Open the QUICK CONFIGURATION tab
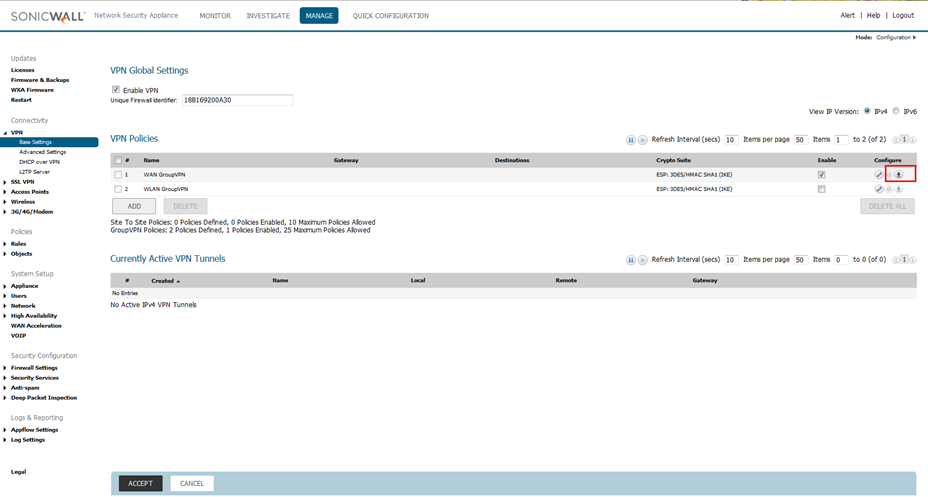Screen dimensions: 928x497 tap(390, 16)
